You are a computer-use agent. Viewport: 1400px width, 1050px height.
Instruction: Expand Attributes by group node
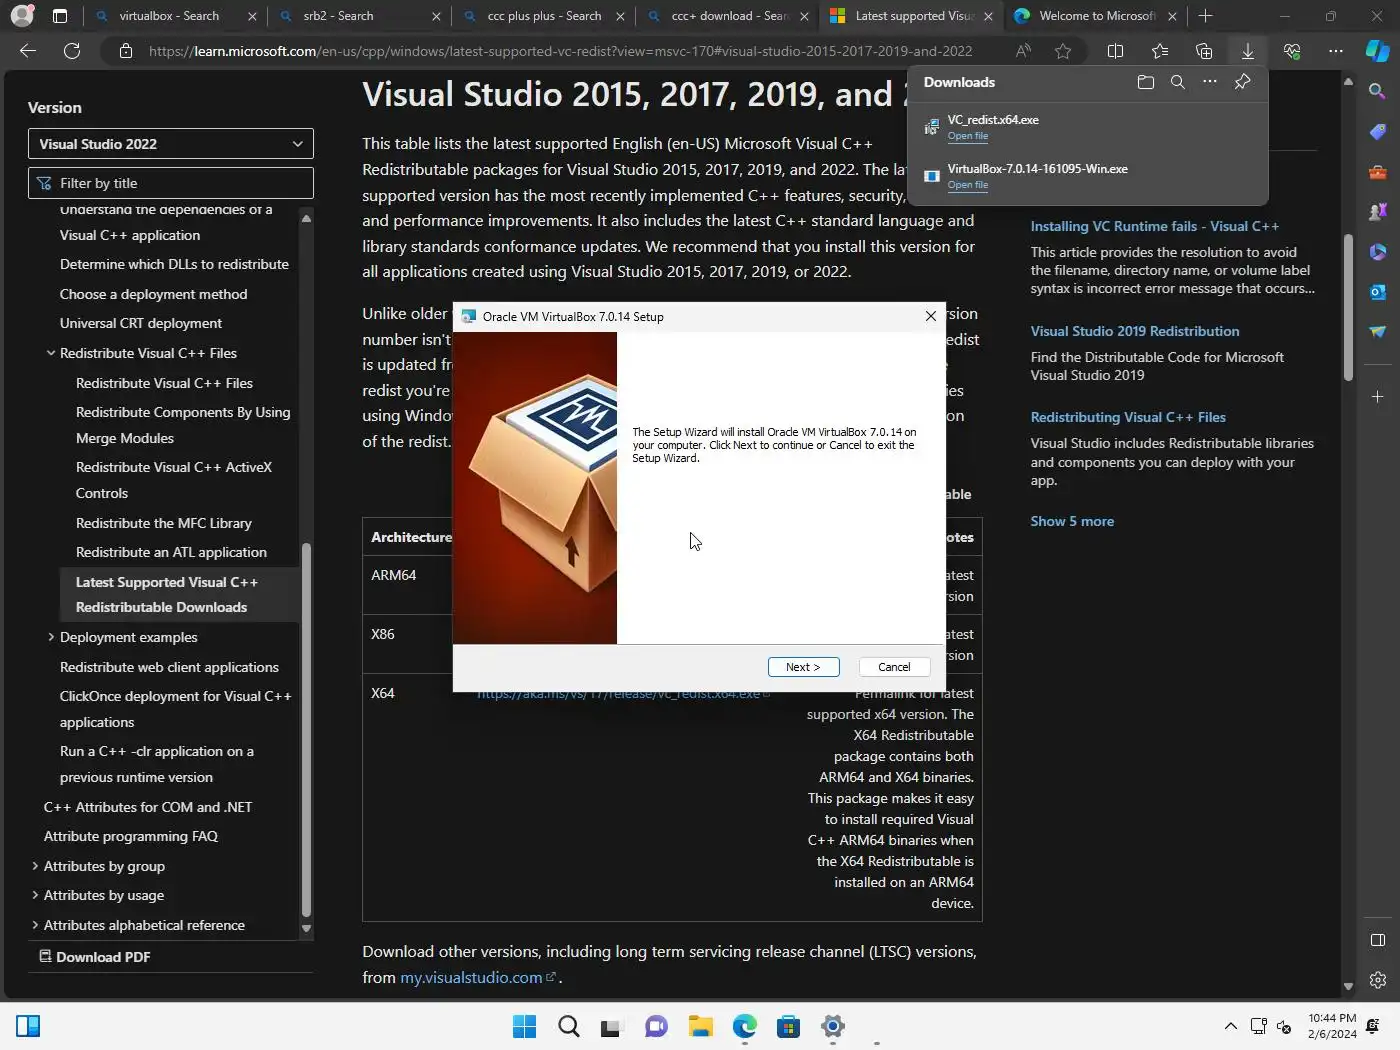pyautogui.click(x=35, y=866)
